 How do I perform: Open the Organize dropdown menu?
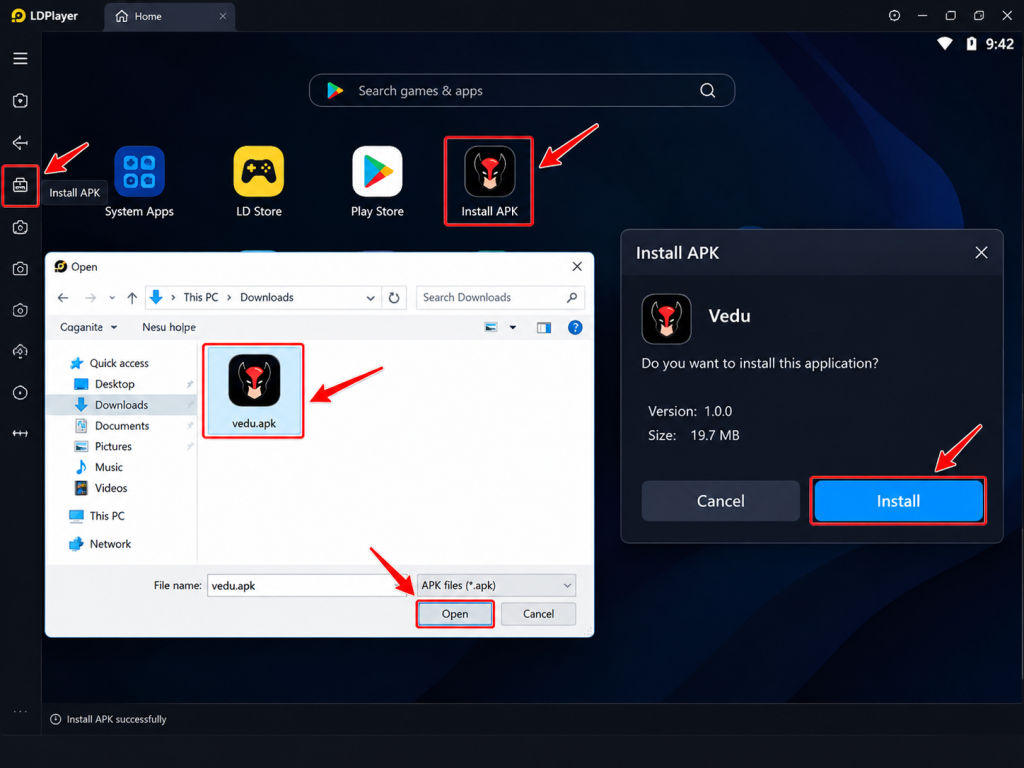point(88,327)
